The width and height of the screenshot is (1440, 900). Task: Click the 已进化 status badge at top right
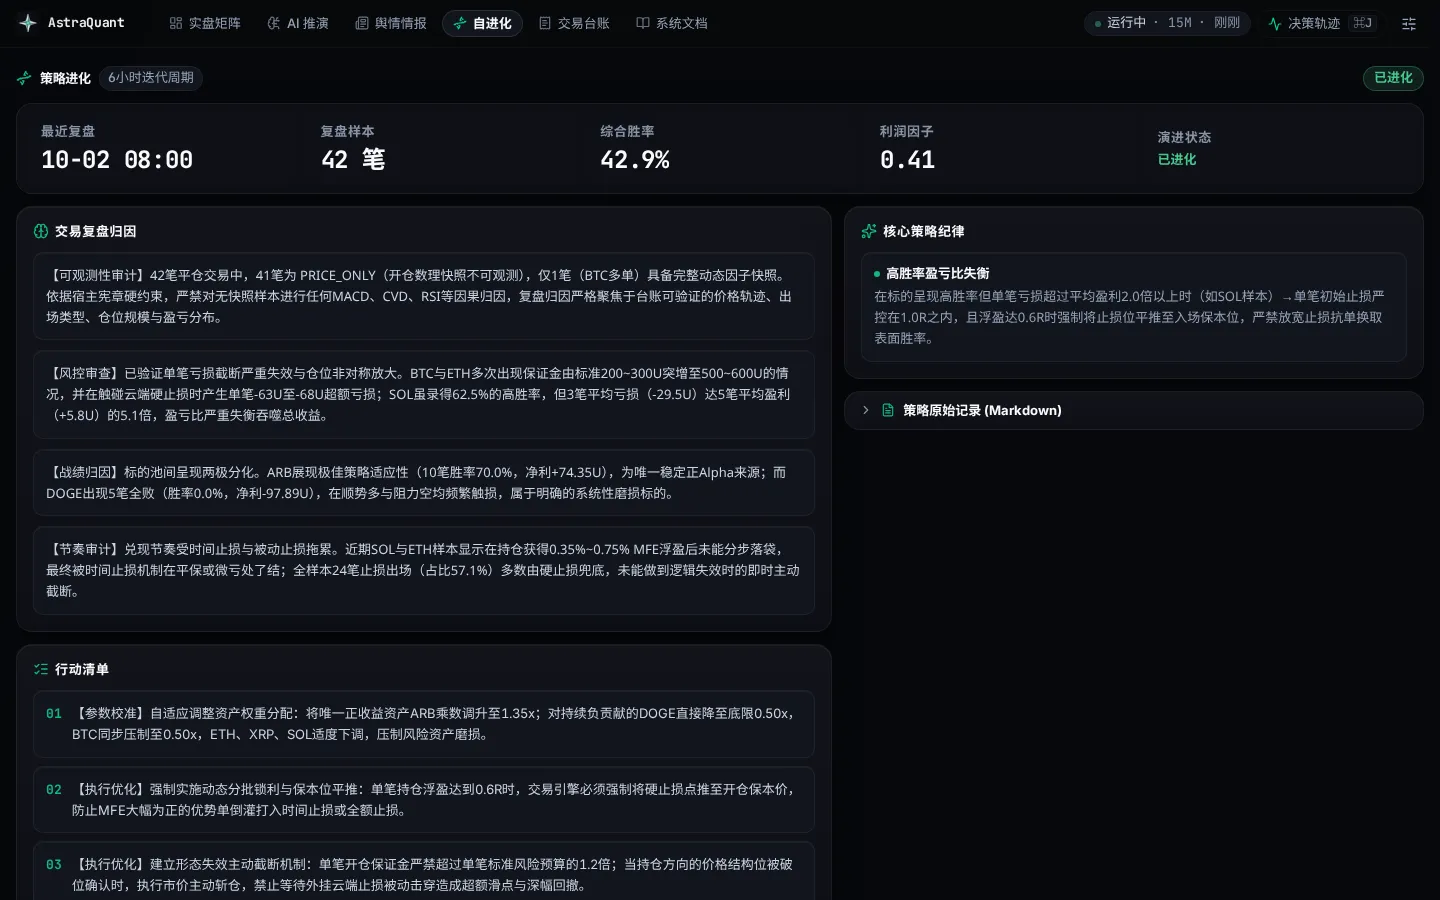[x=1393, y=78]
